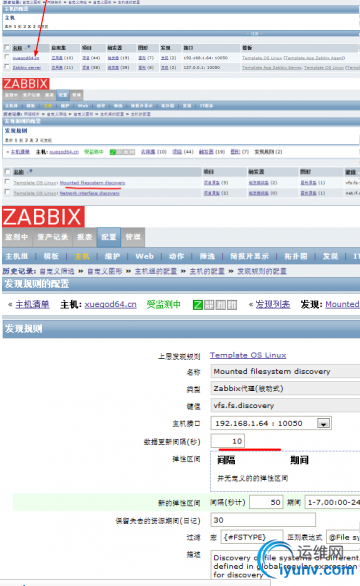This screenshot has height=586, width=360.
Task: Open the 监测中 top menu tab
Action: coord(17,237)
